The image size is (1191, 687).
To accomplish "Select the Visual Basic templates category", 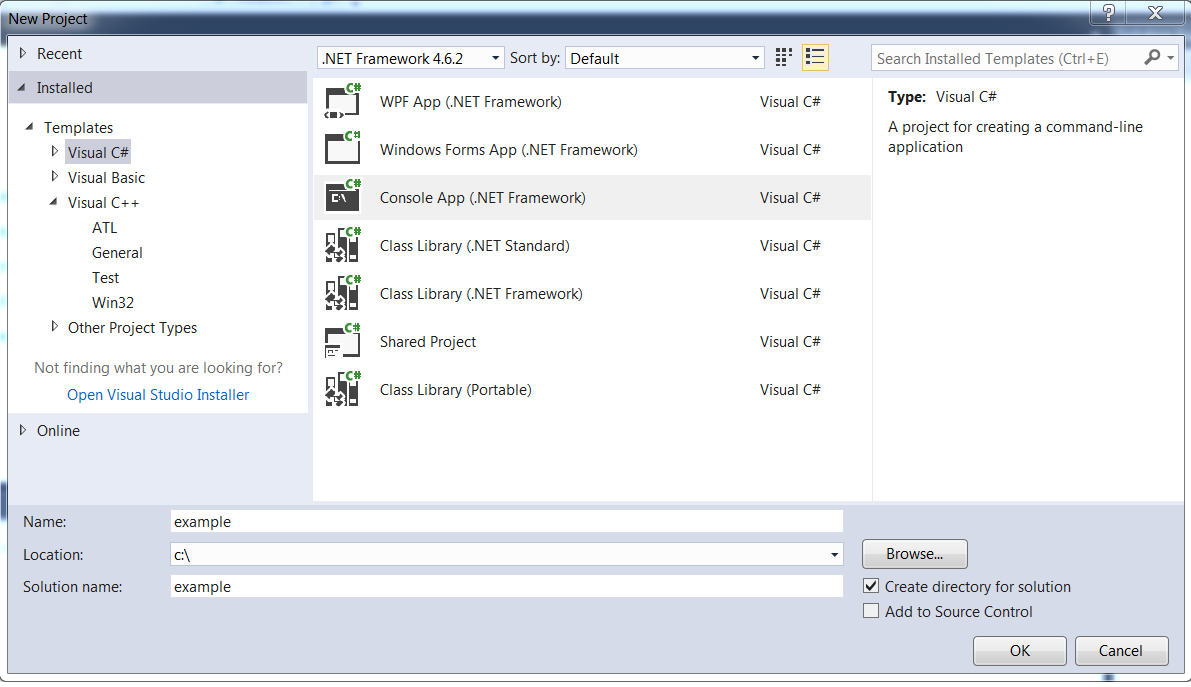I will (x=106, y=177).
